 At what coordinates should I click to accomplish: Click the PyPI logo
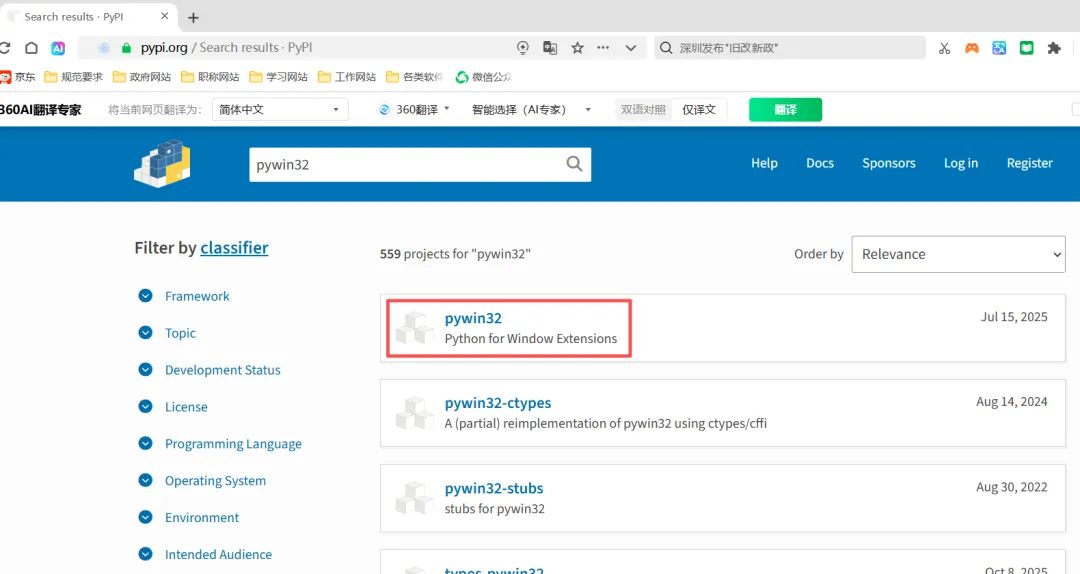coord(163,164)
